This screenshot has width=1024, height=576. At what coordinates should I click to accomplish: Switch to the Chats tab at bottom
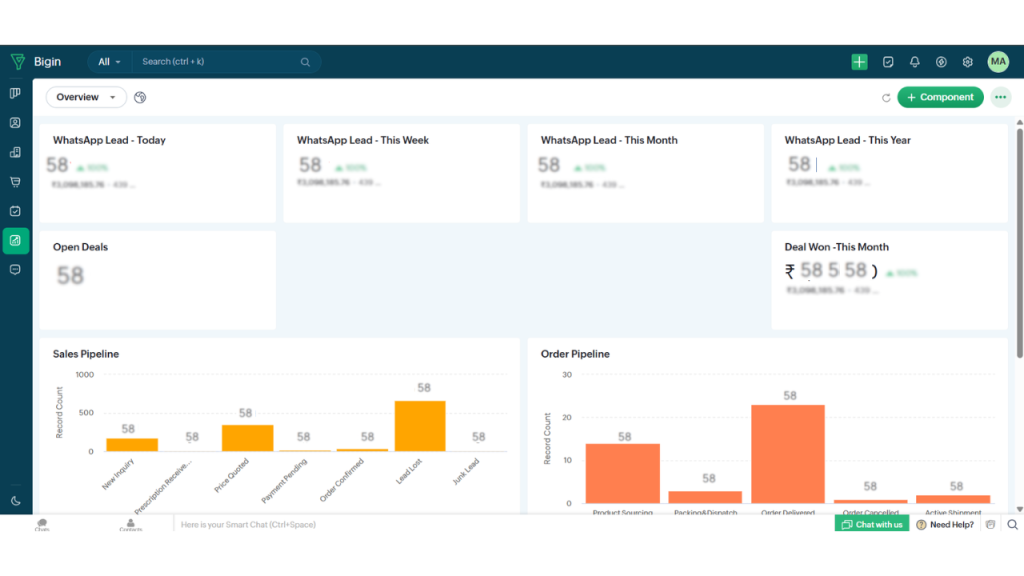42,524
